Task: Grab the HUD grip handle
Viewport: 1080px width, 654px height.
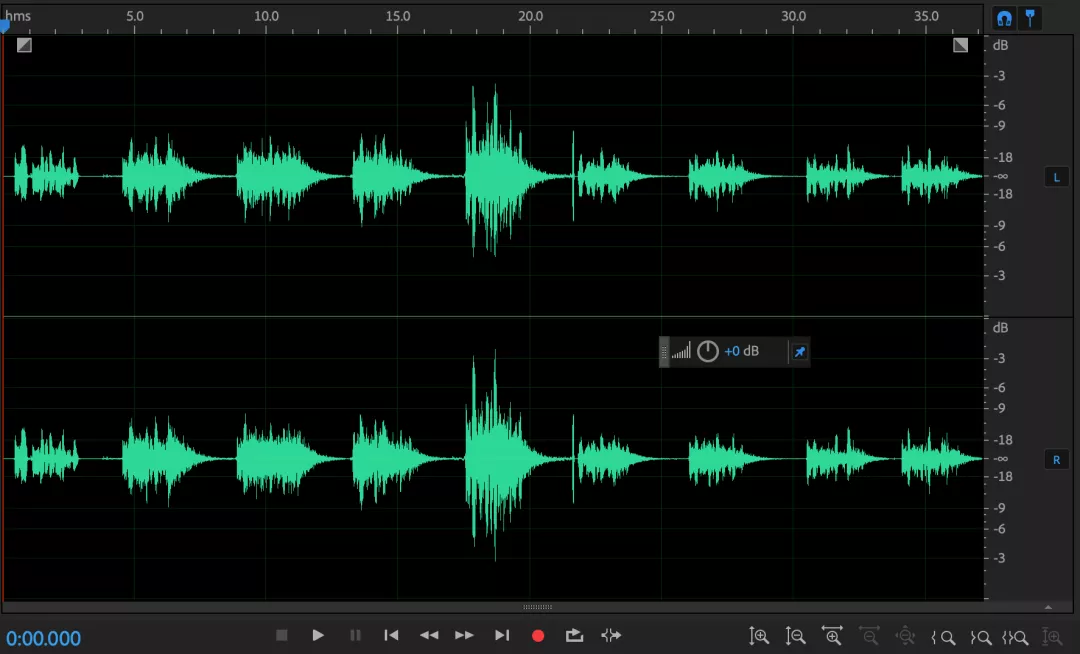Action: tap(664, 352)
